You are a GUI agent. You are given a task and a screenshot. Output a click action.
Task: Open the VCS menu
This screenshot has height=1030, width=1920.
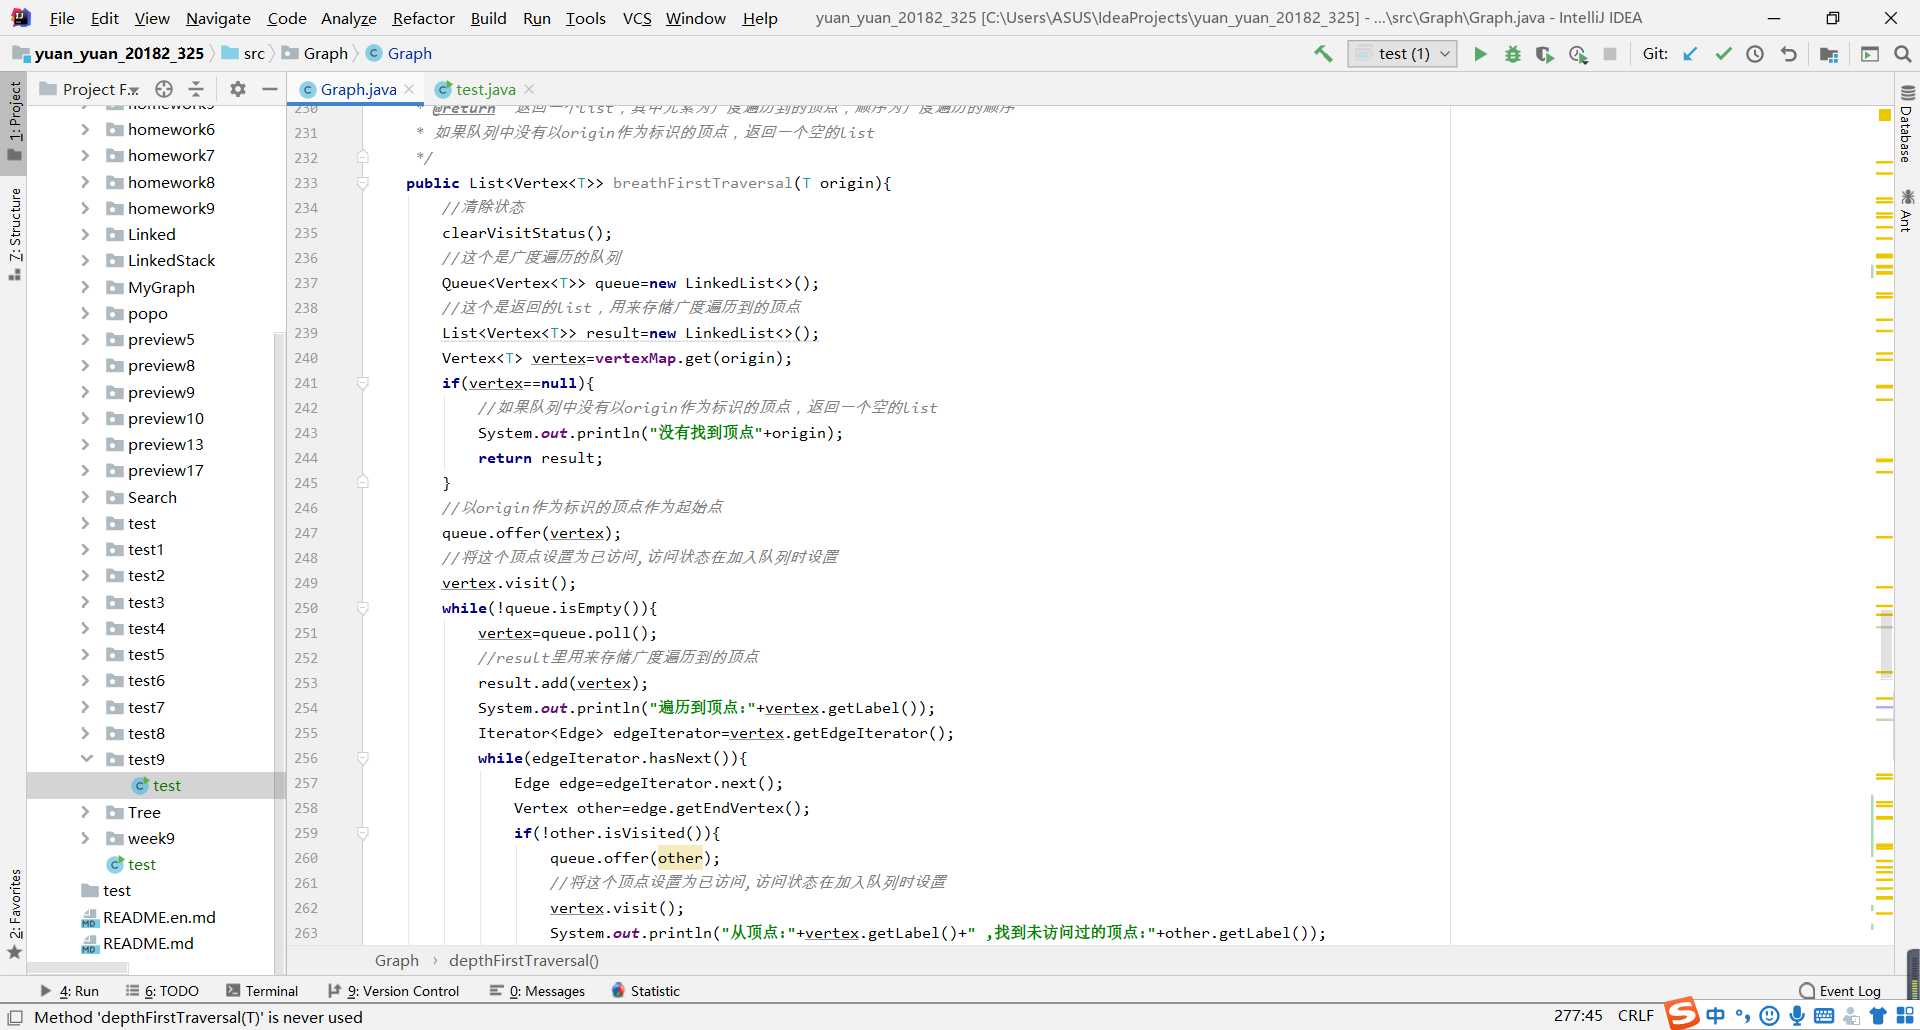point(637,18)
